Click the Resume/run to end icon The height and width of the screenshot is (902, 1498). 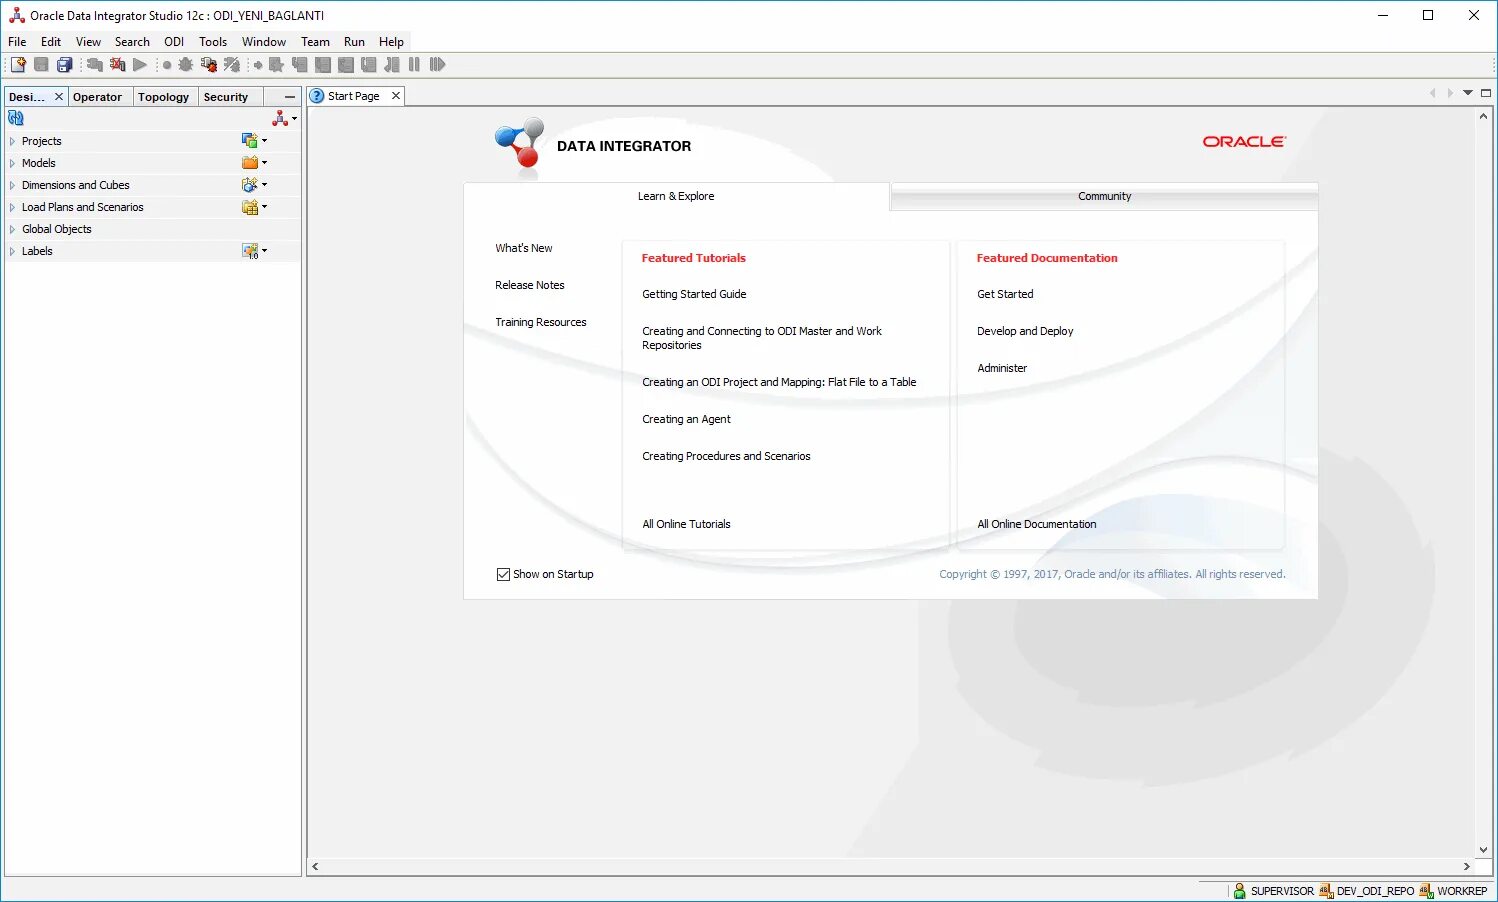point(437,65)
